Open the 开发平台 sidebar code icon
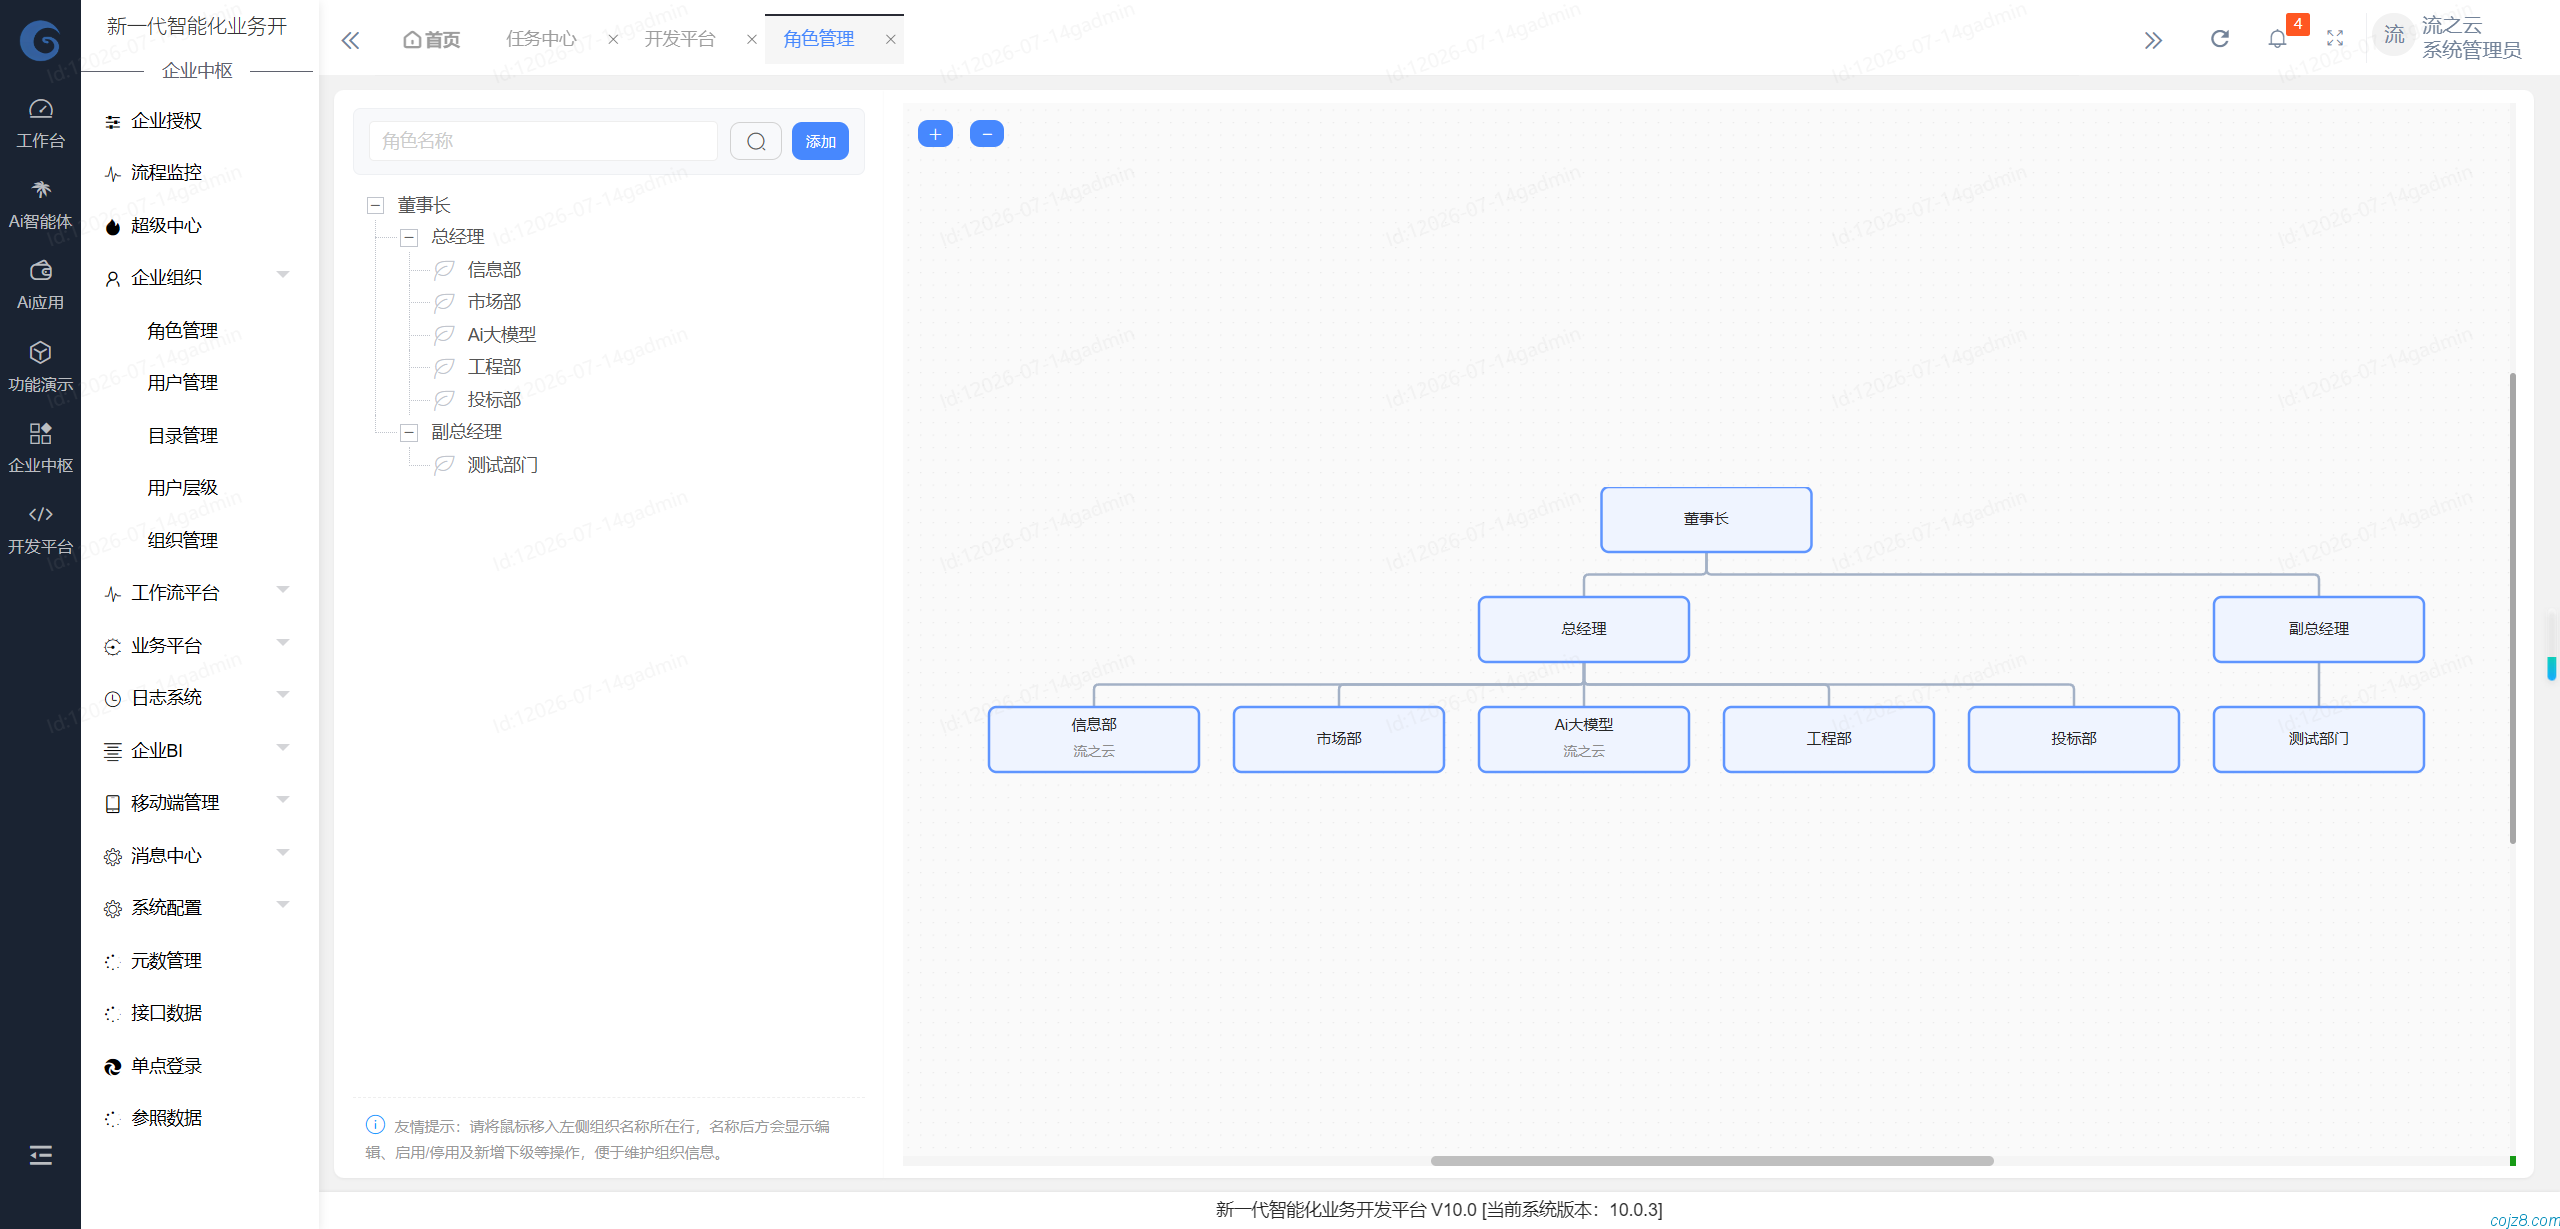This screenshot has height=1229, width=2560. click(40, 529)
